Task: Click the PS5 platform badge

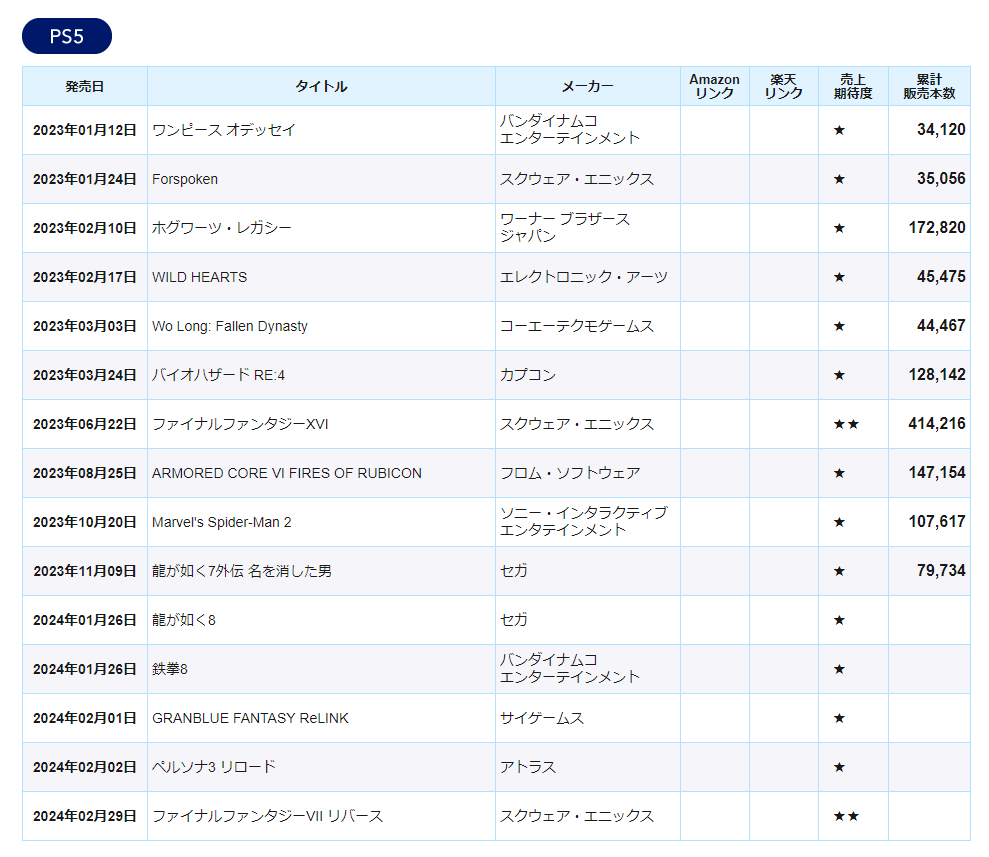Action: pyautogui.click(x=67, y=36)
